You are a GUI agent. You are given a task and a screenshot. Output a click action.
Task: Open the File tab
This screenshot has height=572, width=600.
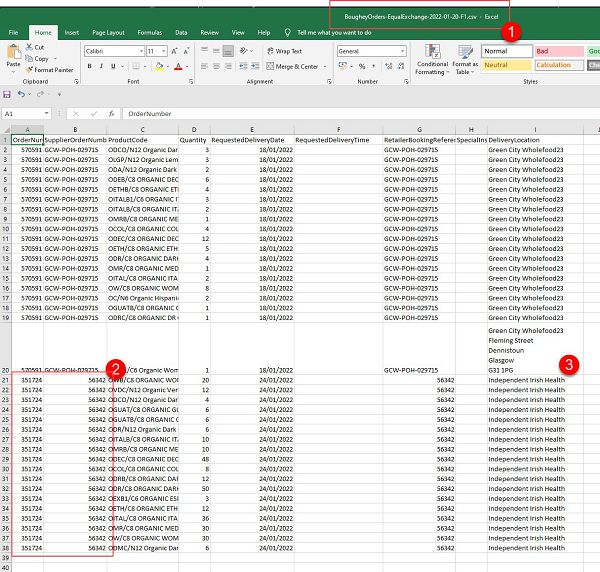point(13,33)
